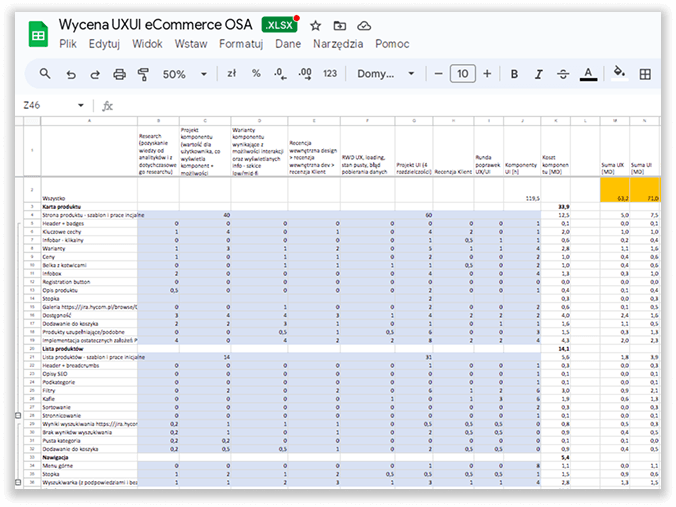Image resolution: width=676 pixels, height=507 pixels.
Task: Select the 'Karta produktu' section cell
Action: point(89,207)
